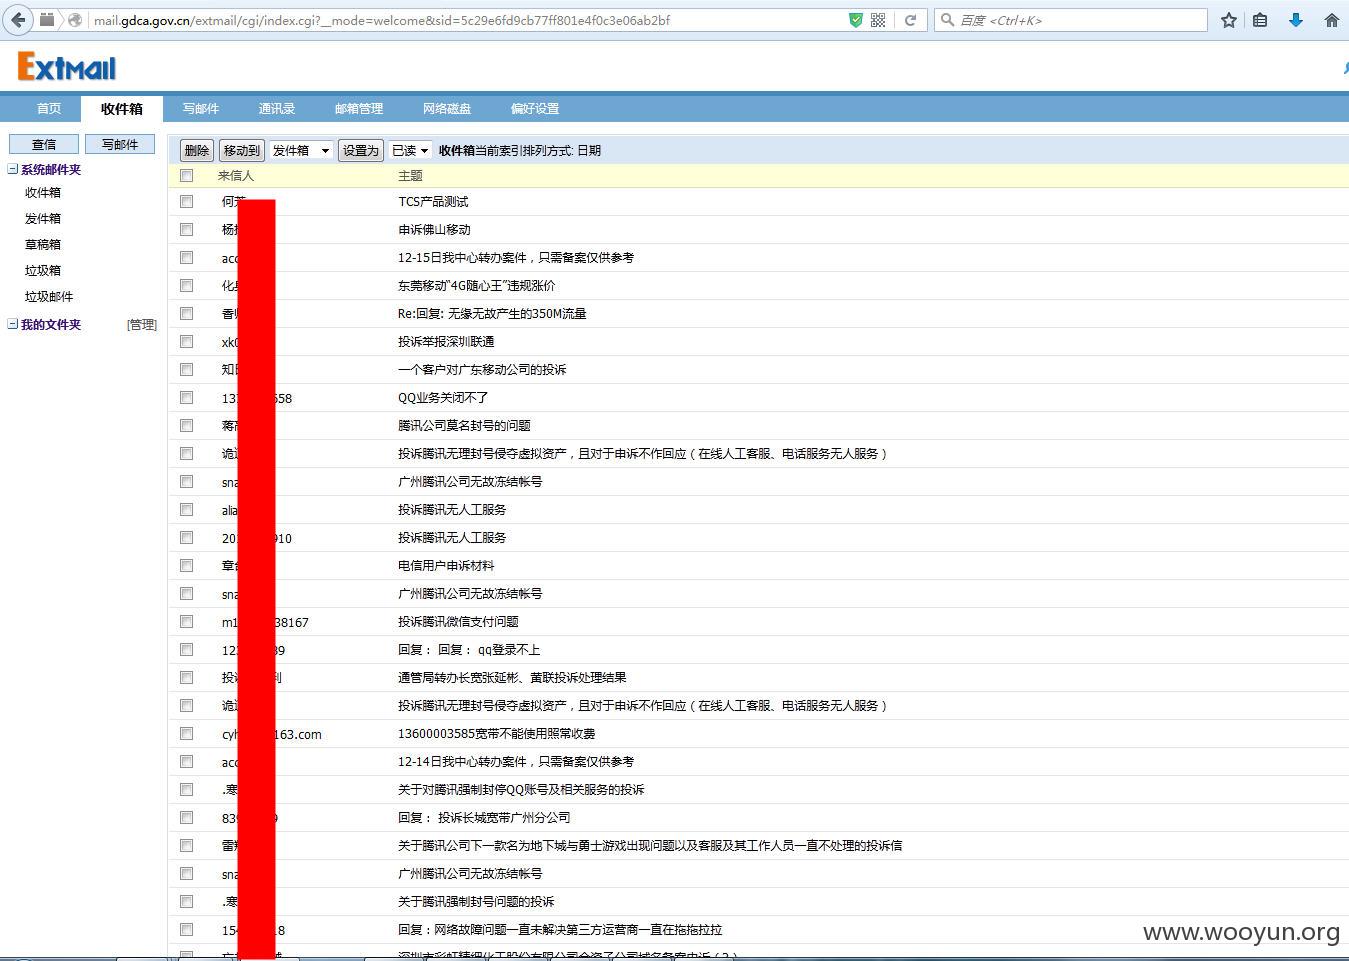1349x961 pixels.
Task: Open mail 回复： 回复： qq登录不上
Action: (469, 649)
